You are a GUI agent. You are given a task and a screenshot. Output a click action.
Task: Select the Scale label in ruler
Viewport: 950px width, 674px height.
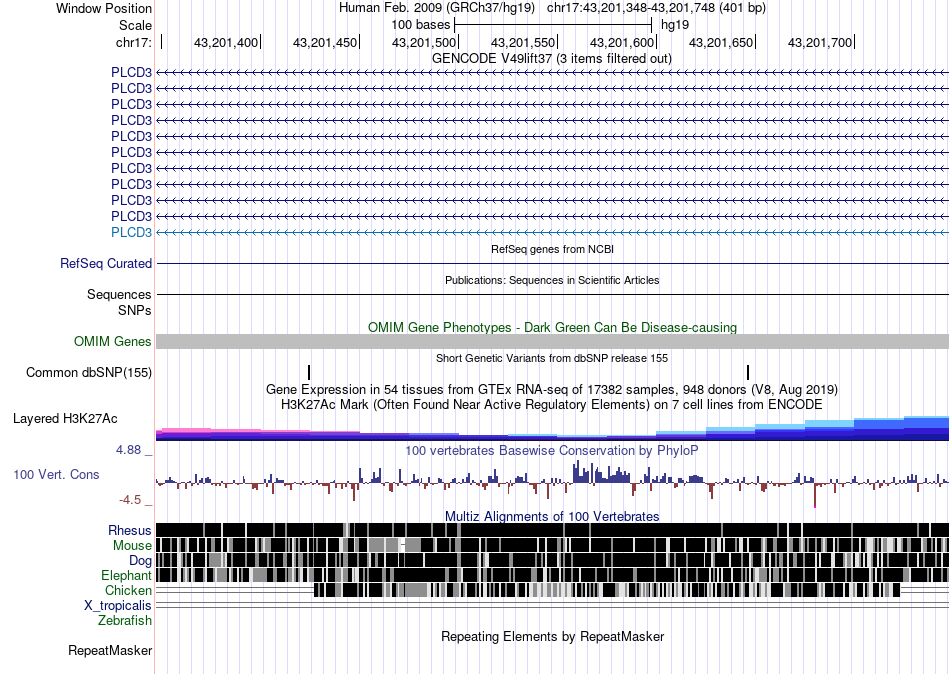point(135,25)
